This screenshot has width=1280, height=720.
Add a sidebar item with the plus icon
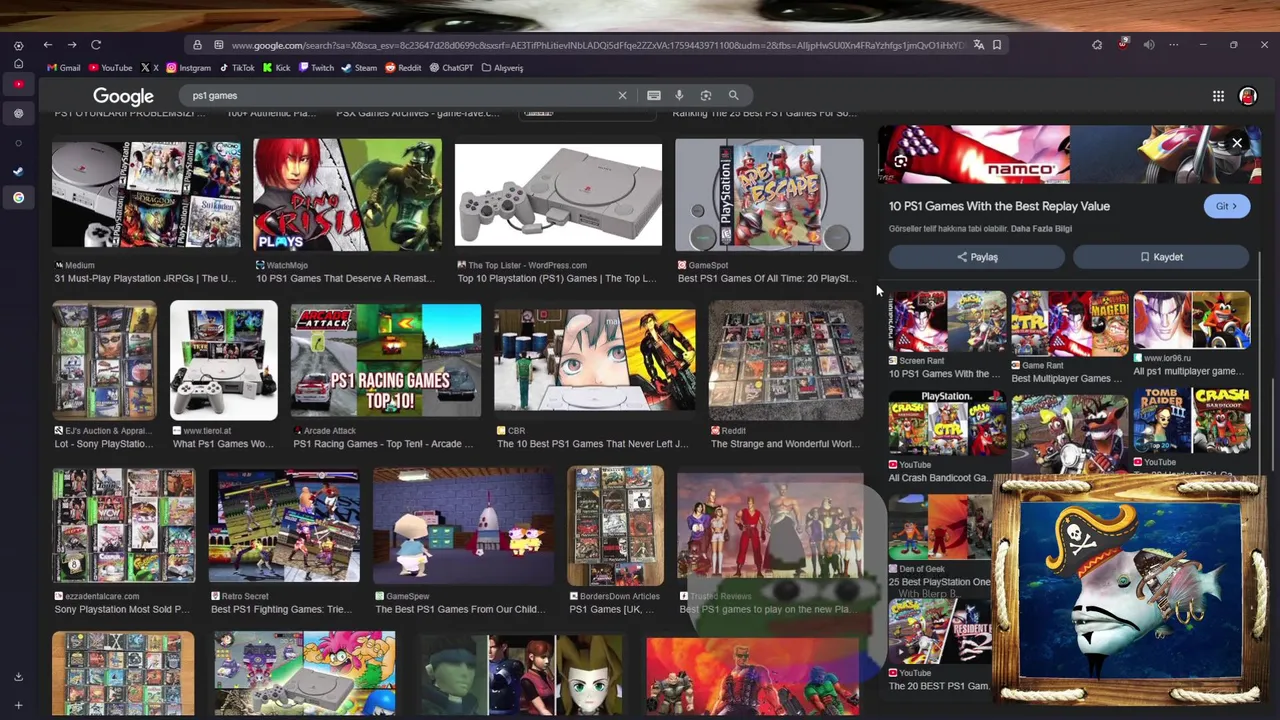tap(18, 706)
